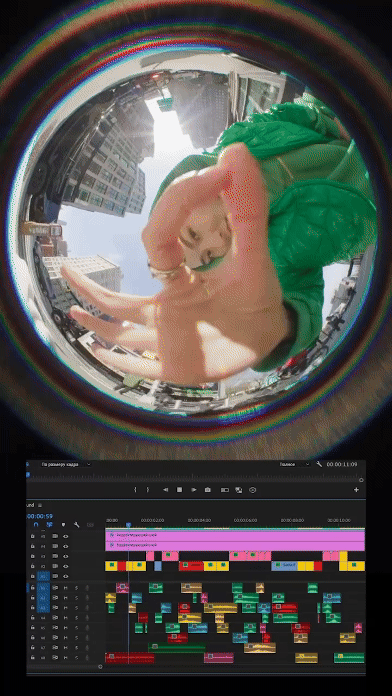Select the long dark green A7 audio clip
Screen dimensions: 392x696
(177, 648)
